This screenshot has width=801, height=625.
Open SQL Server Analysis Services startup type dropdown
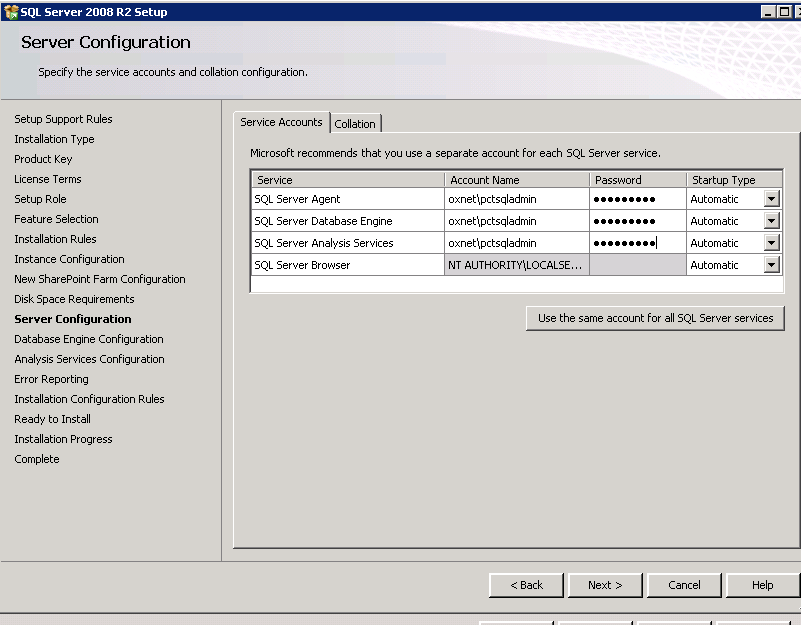[x=771, y=243]
